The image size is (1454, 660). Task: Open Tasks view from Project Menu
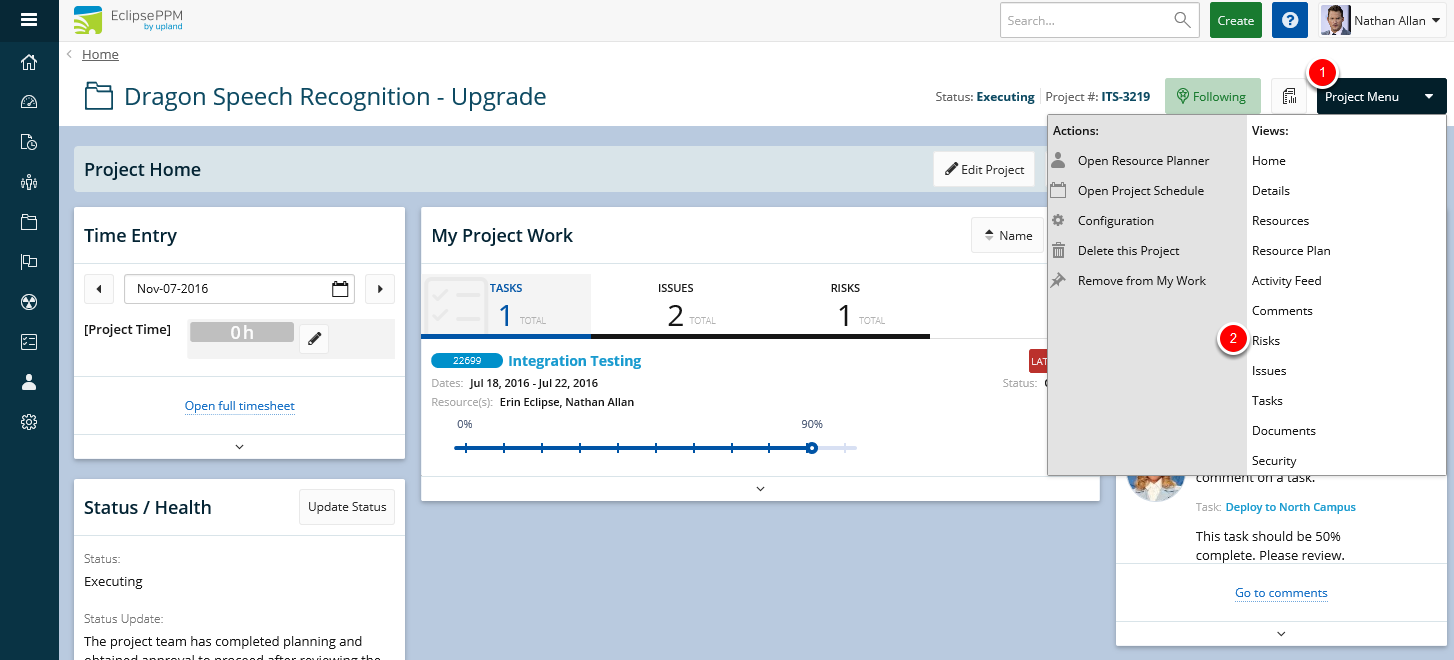(1267, 401)
